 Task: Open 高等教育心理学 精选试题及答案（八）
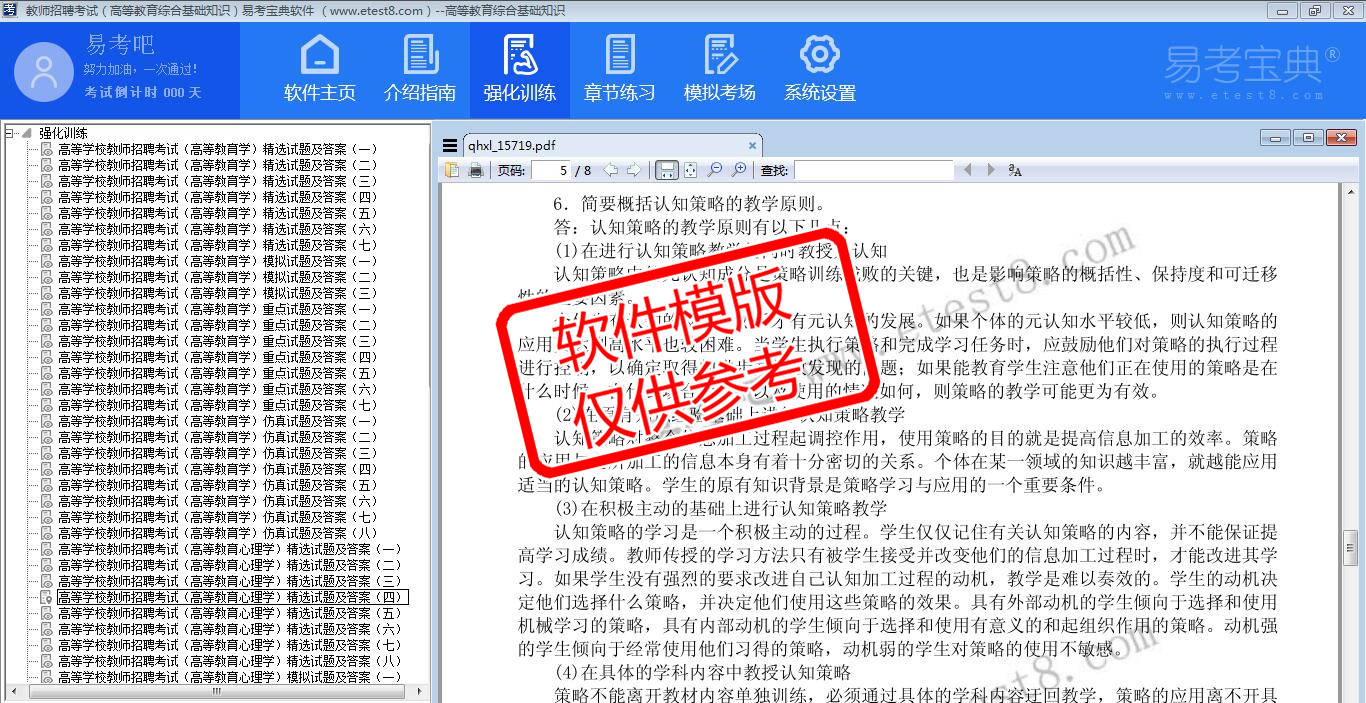point(230,661)
